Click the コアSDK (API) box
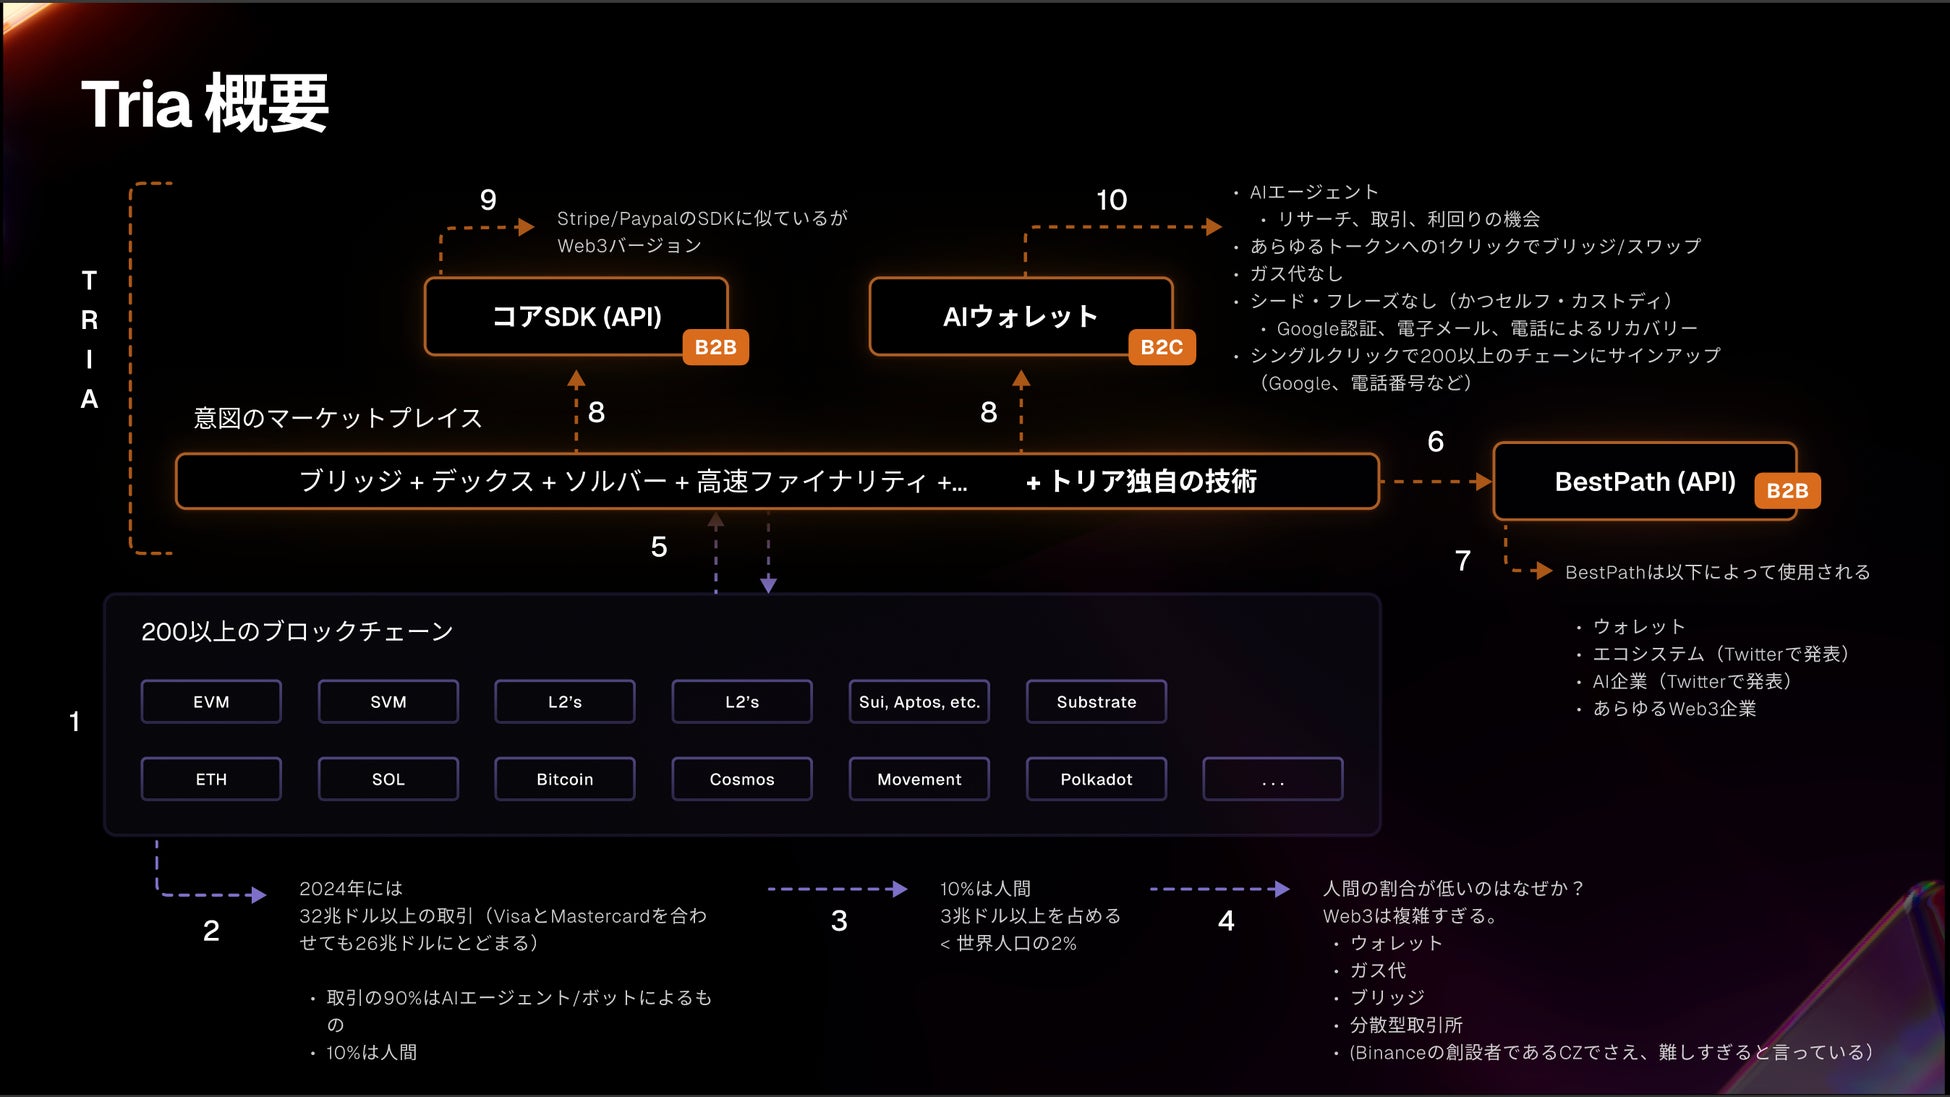1950x1097 pixels. [575, 317]
